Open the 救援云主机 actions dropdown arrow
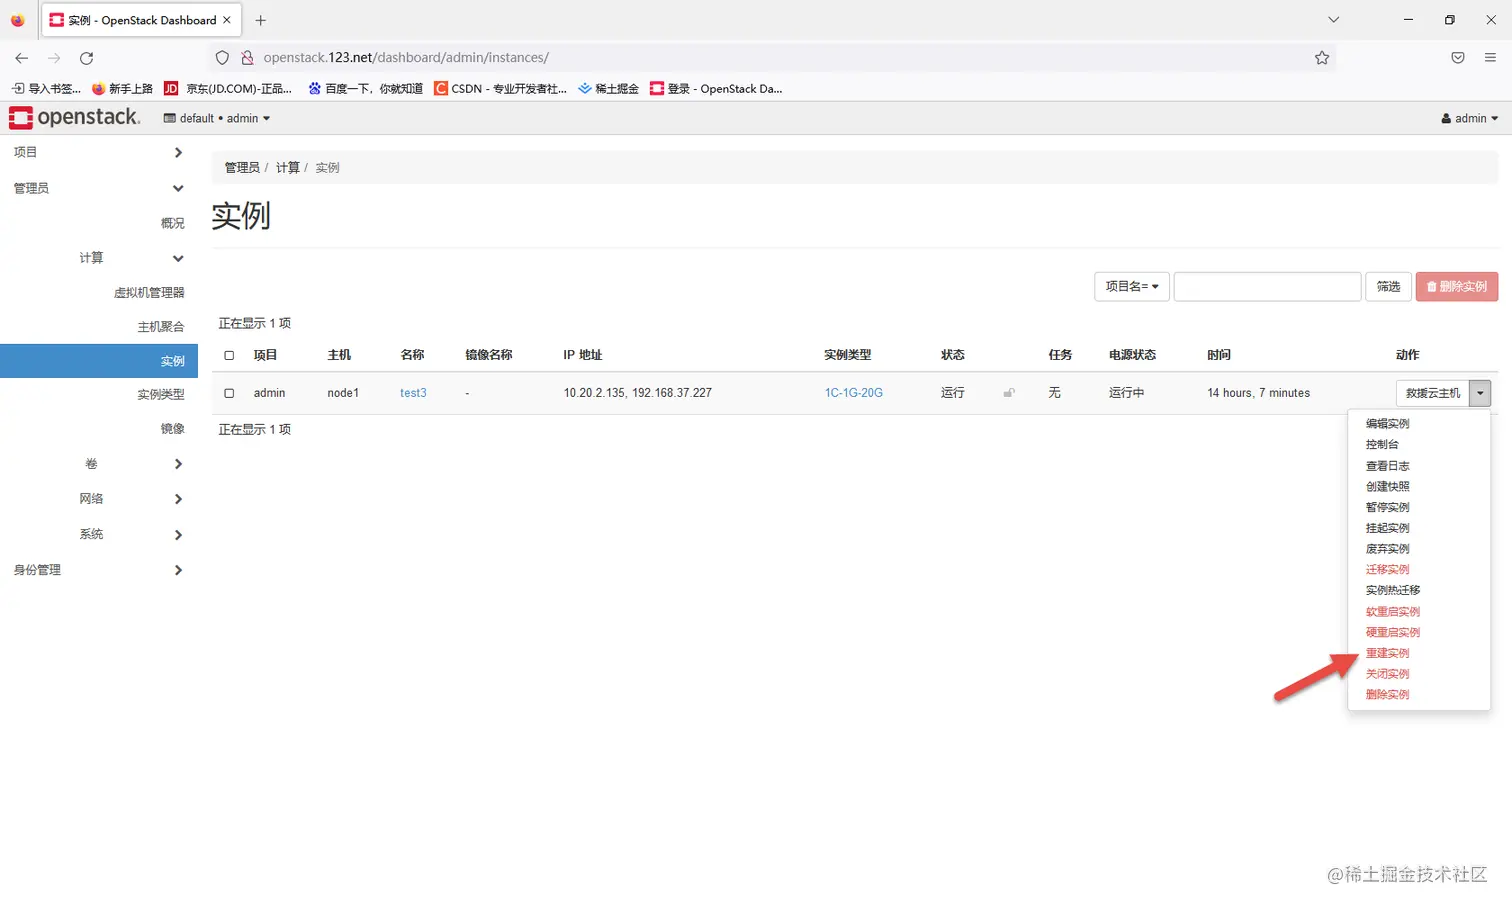This screenshot has height=909, width=1512. pyautogui.click(x=1480, y=392)
